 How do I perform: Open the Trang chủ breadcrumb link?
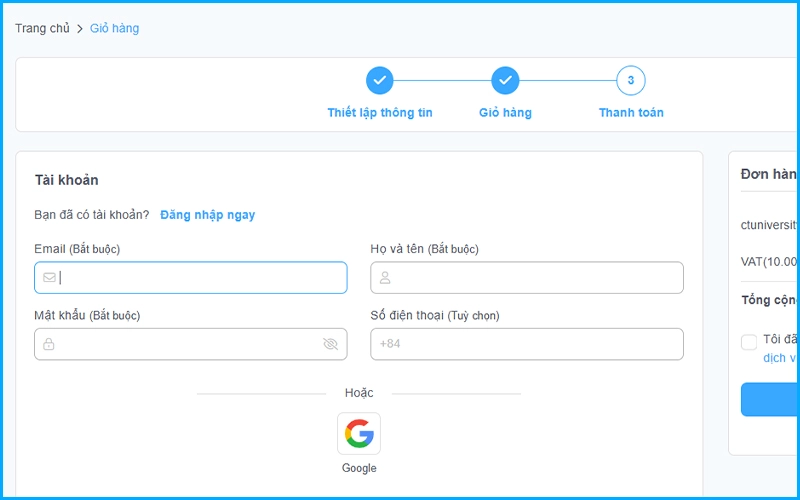click(x=42, y=28)
